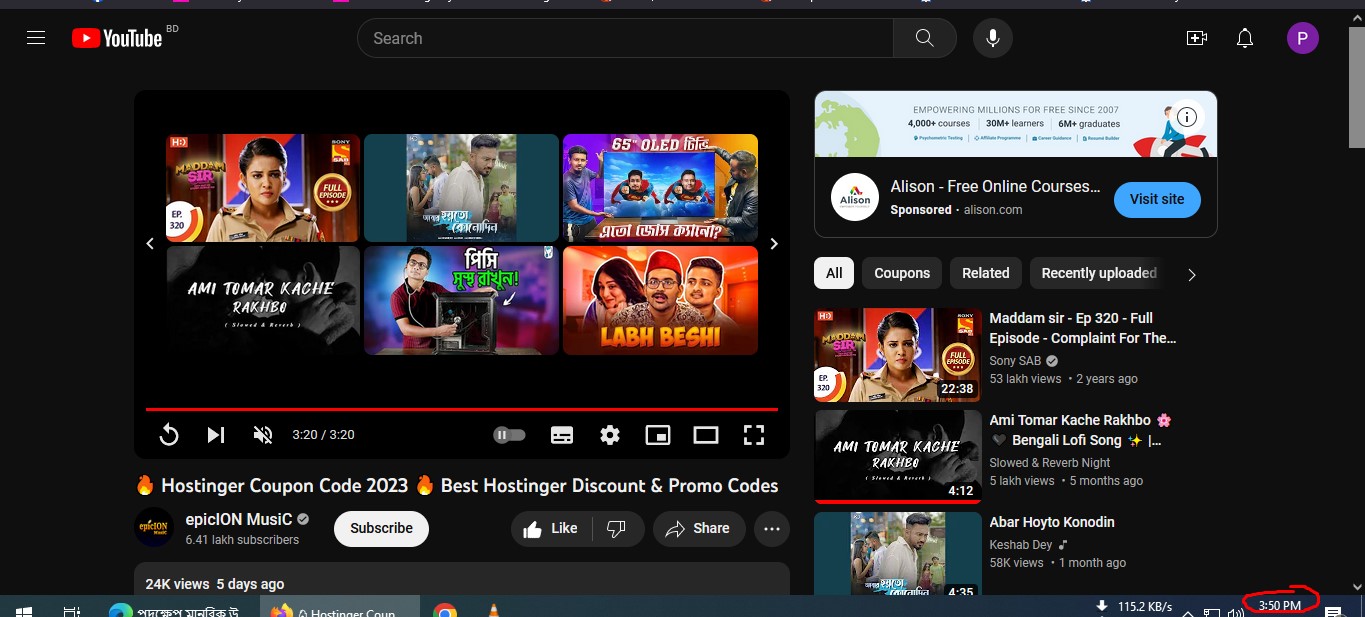Click the magnifier search button
Viewport: 1365px width, 617px height.
coord(925,38)
